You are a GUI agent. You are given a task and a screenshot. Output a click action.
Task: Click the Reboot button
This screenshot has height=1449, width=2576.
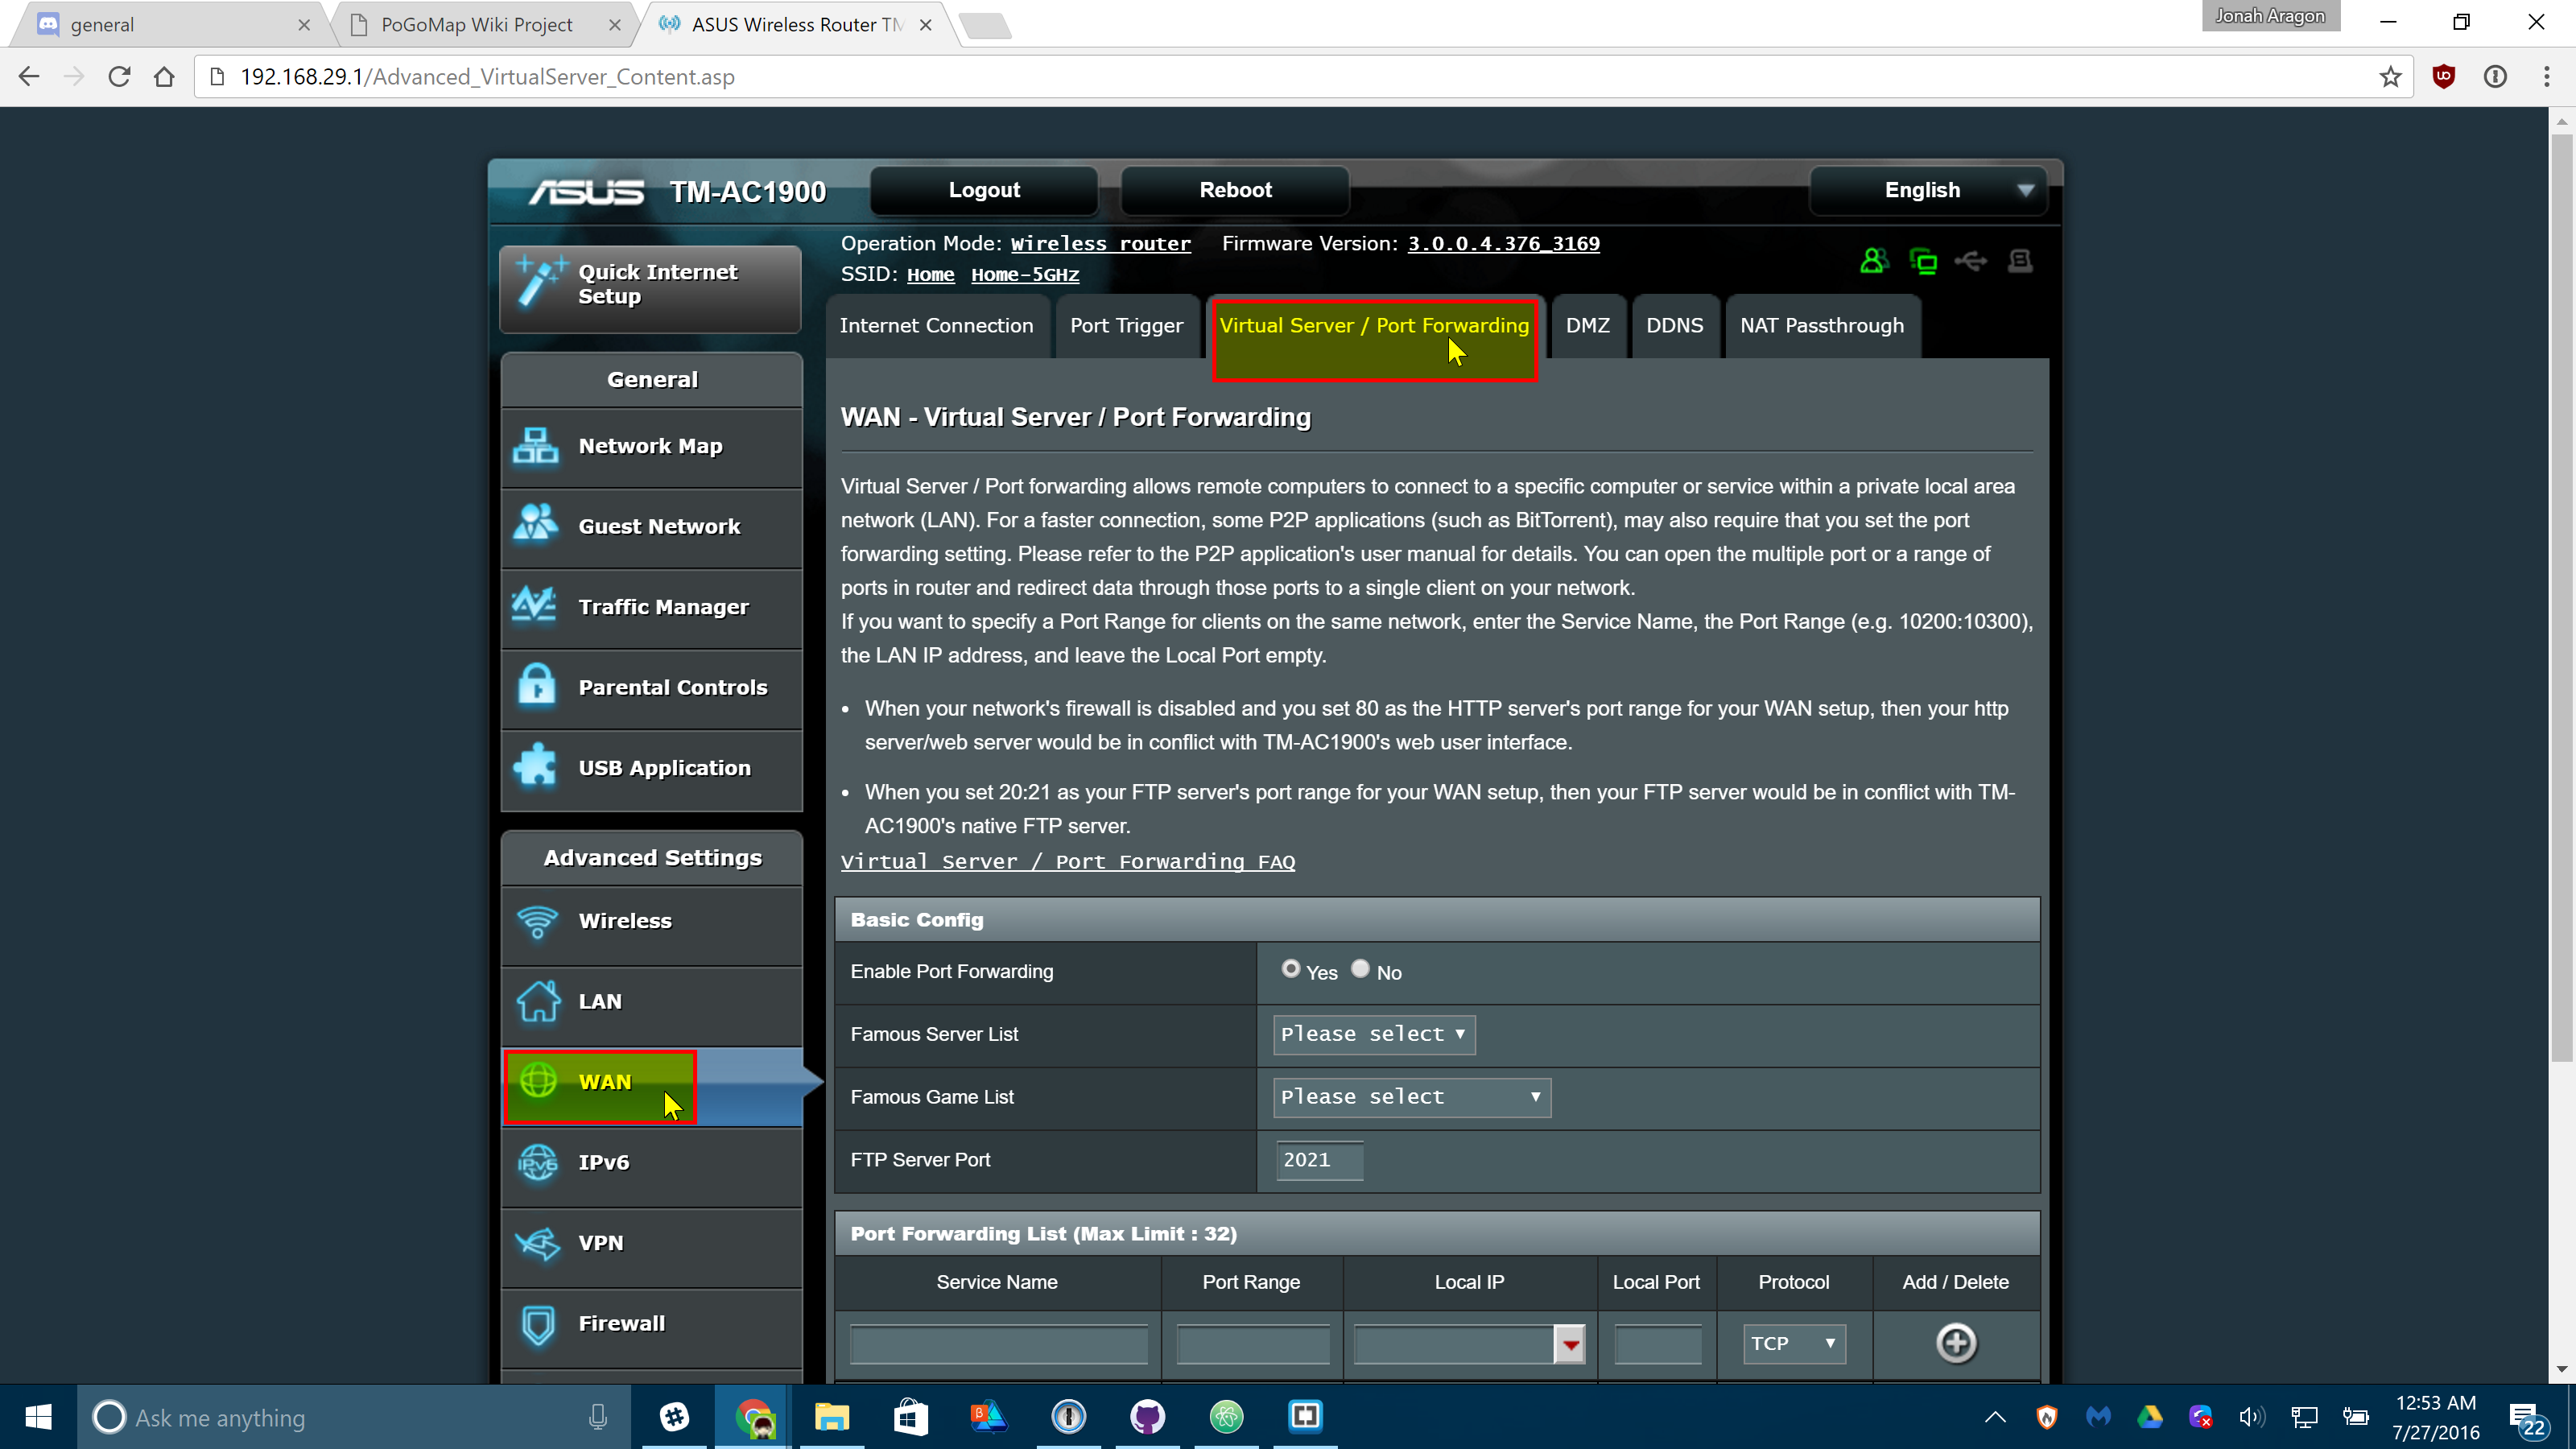1235,190
